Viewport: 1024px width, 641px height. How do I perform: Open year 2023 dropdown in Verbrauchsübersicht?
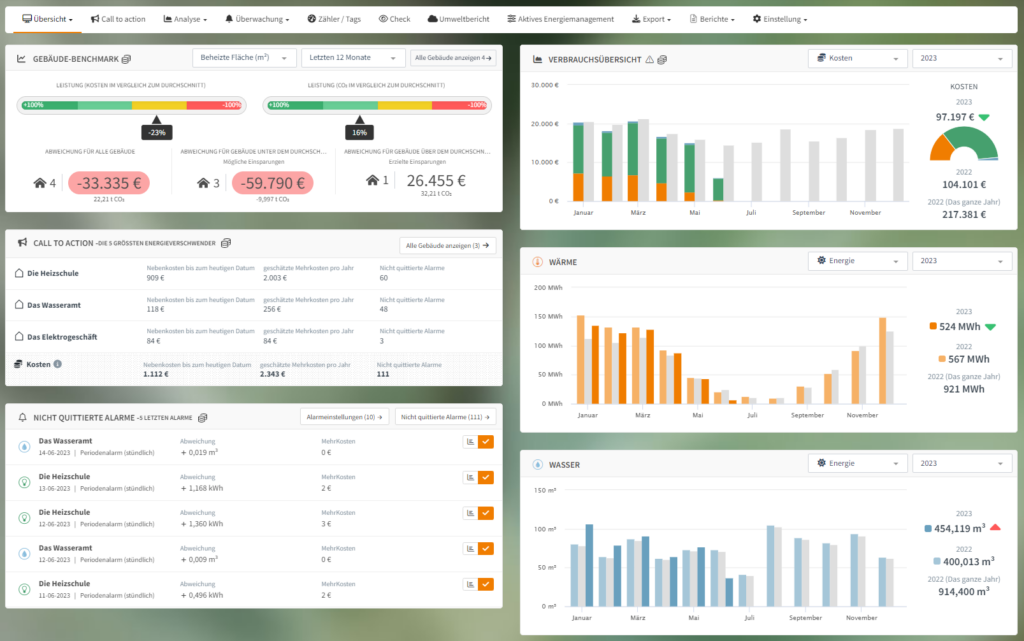coord(962,58)
